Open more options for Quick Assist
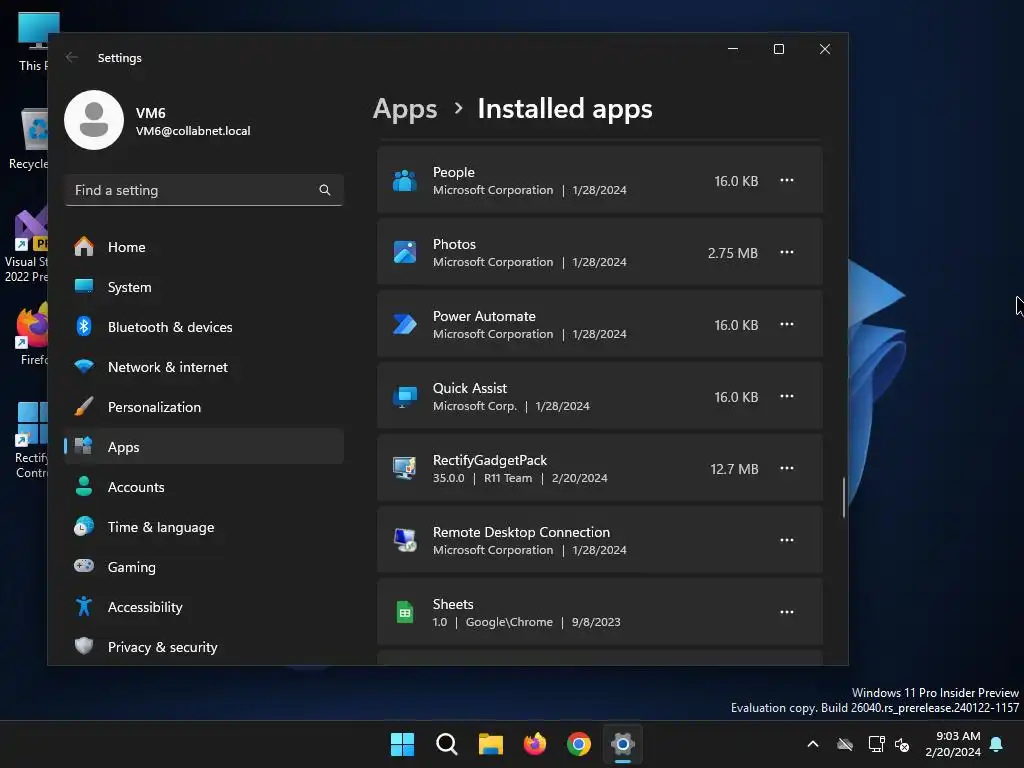This screenshot has width=1024, height=768. [x=787, y=396]
